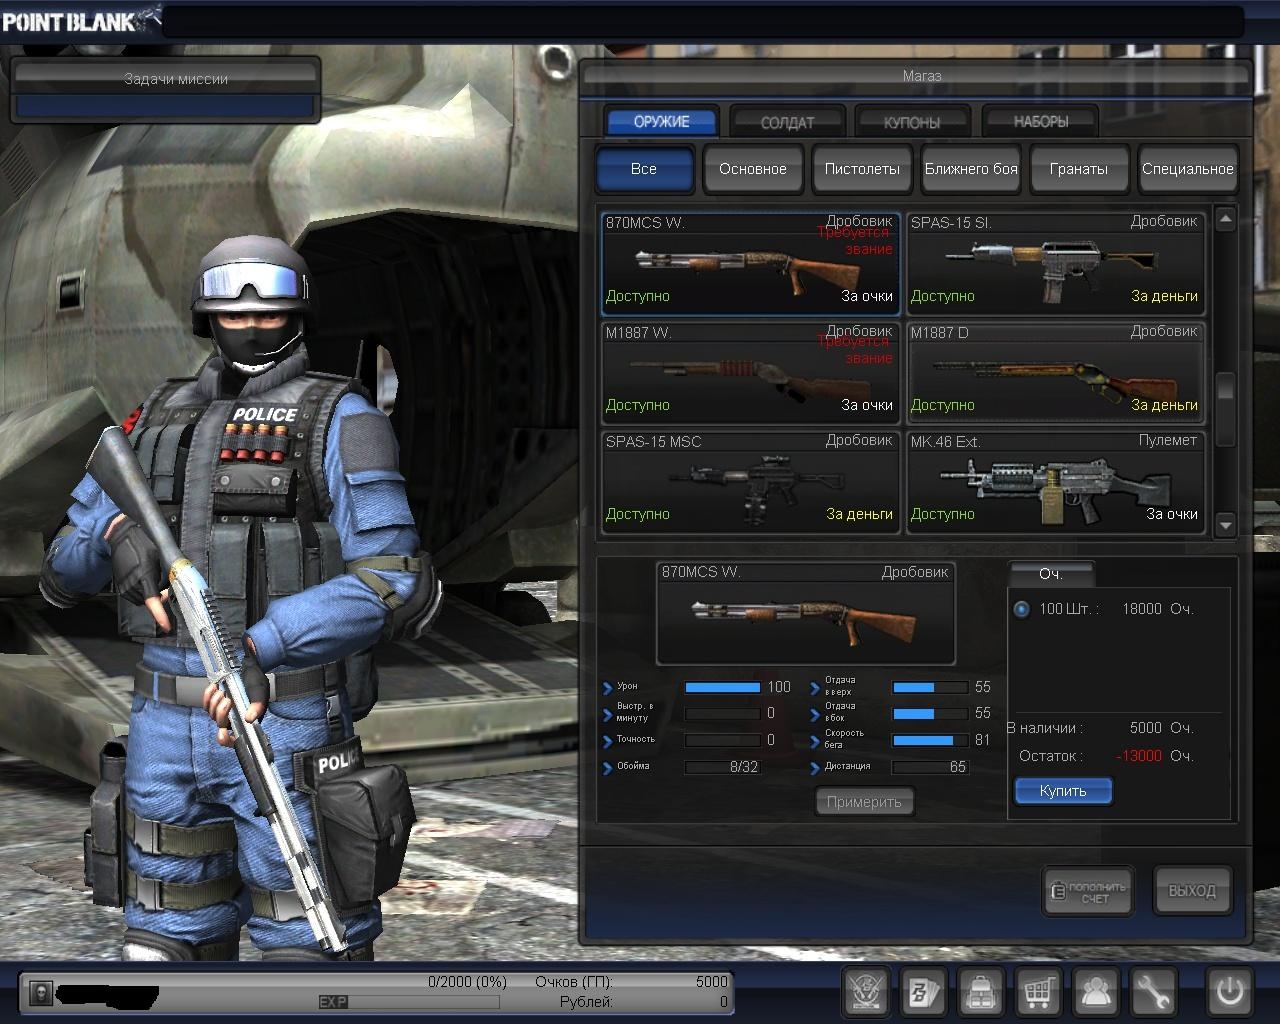Image resolution: width=1280 pixels, height=1024 pixels.
Task: Open settings with the wrench icon
Action: tap(1153, 993)
